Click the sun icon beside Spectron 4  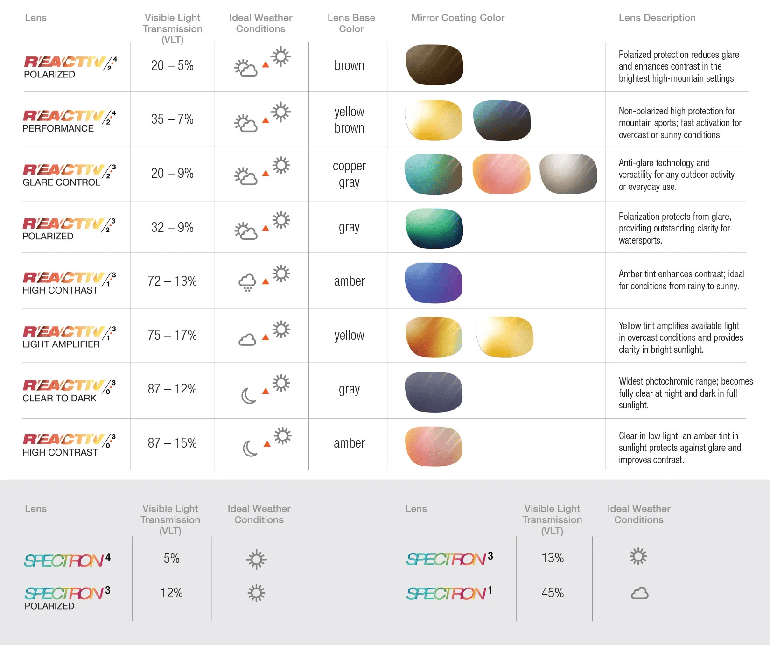pyautogui.click(x=256, y=560)
